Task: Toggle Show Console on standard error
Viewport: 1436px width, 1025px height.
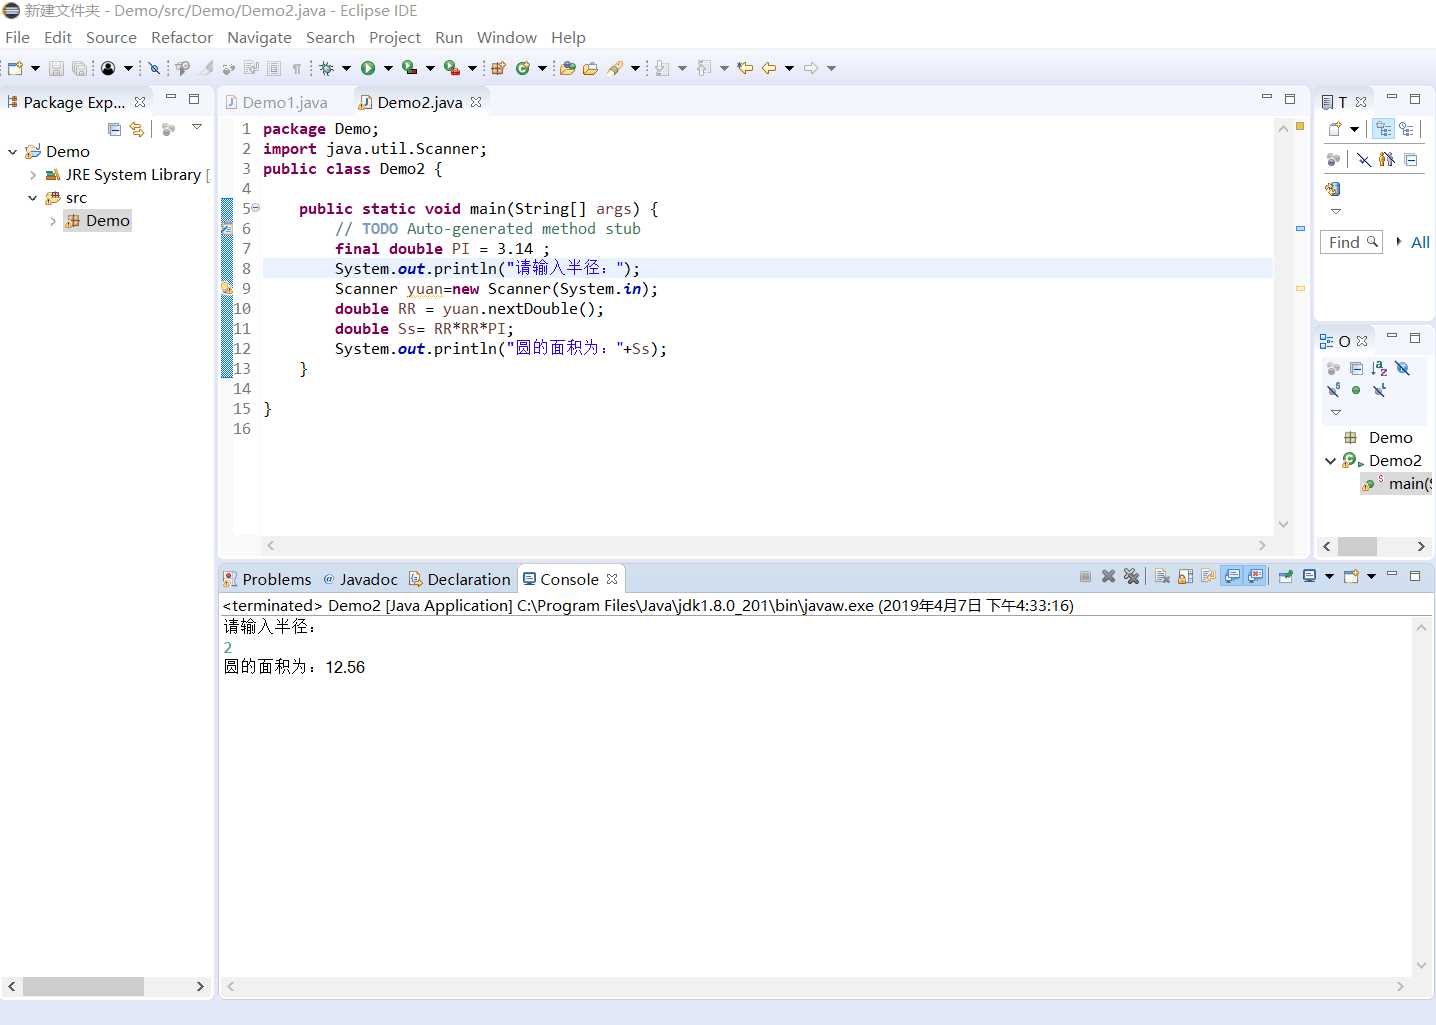Action: (x=1255, y=576)
